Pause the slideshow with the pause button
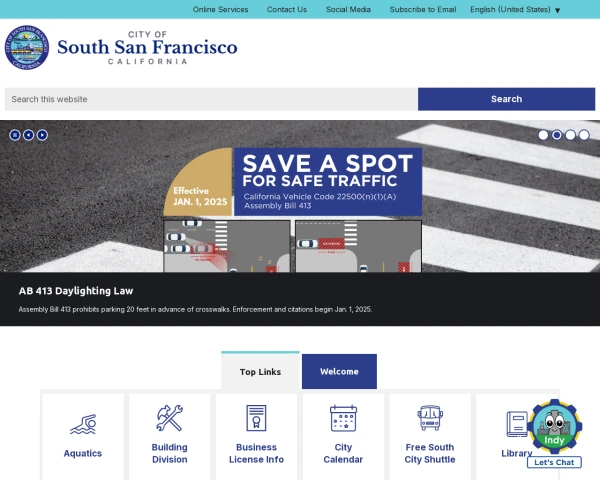 click(x=15, y=135)
